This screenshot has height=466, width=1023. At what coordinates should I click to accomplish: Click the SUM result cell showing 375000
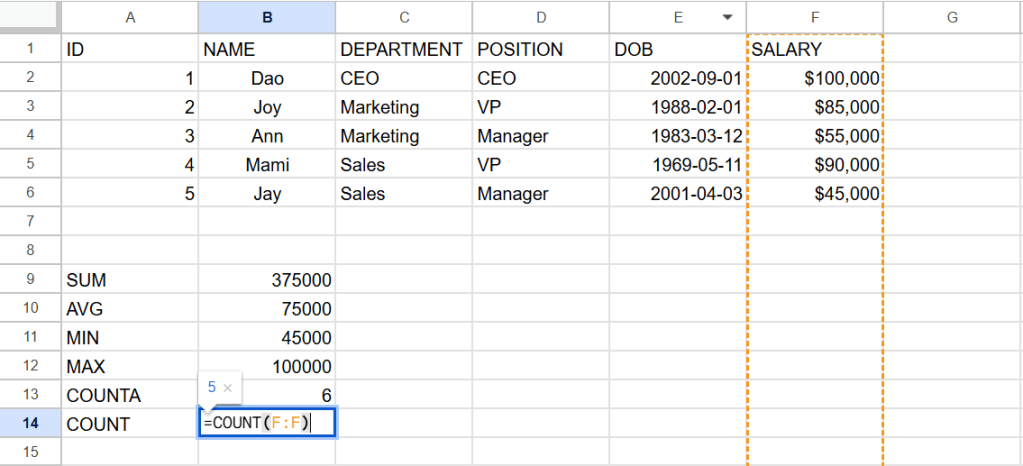tap(266, 281)
